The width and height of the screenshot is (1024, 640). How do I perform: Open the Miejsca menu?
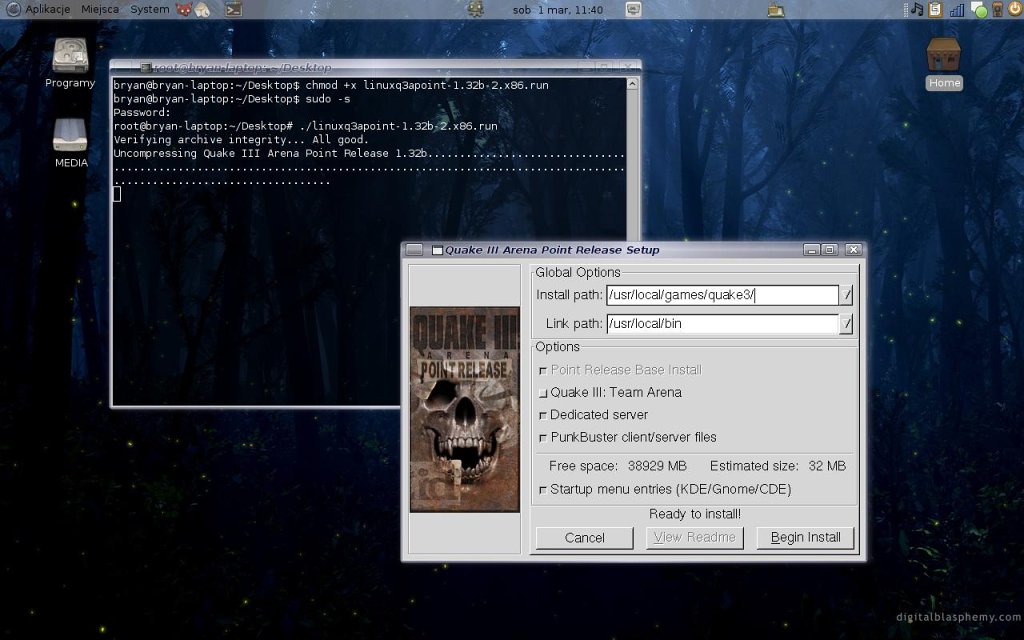tap(100, 9)
